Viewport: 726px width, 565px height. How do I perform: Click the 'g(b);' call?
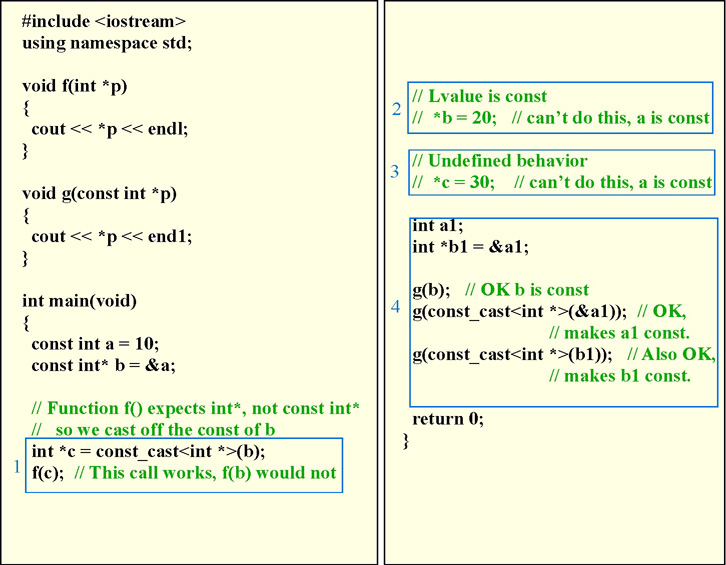point(431,290)
